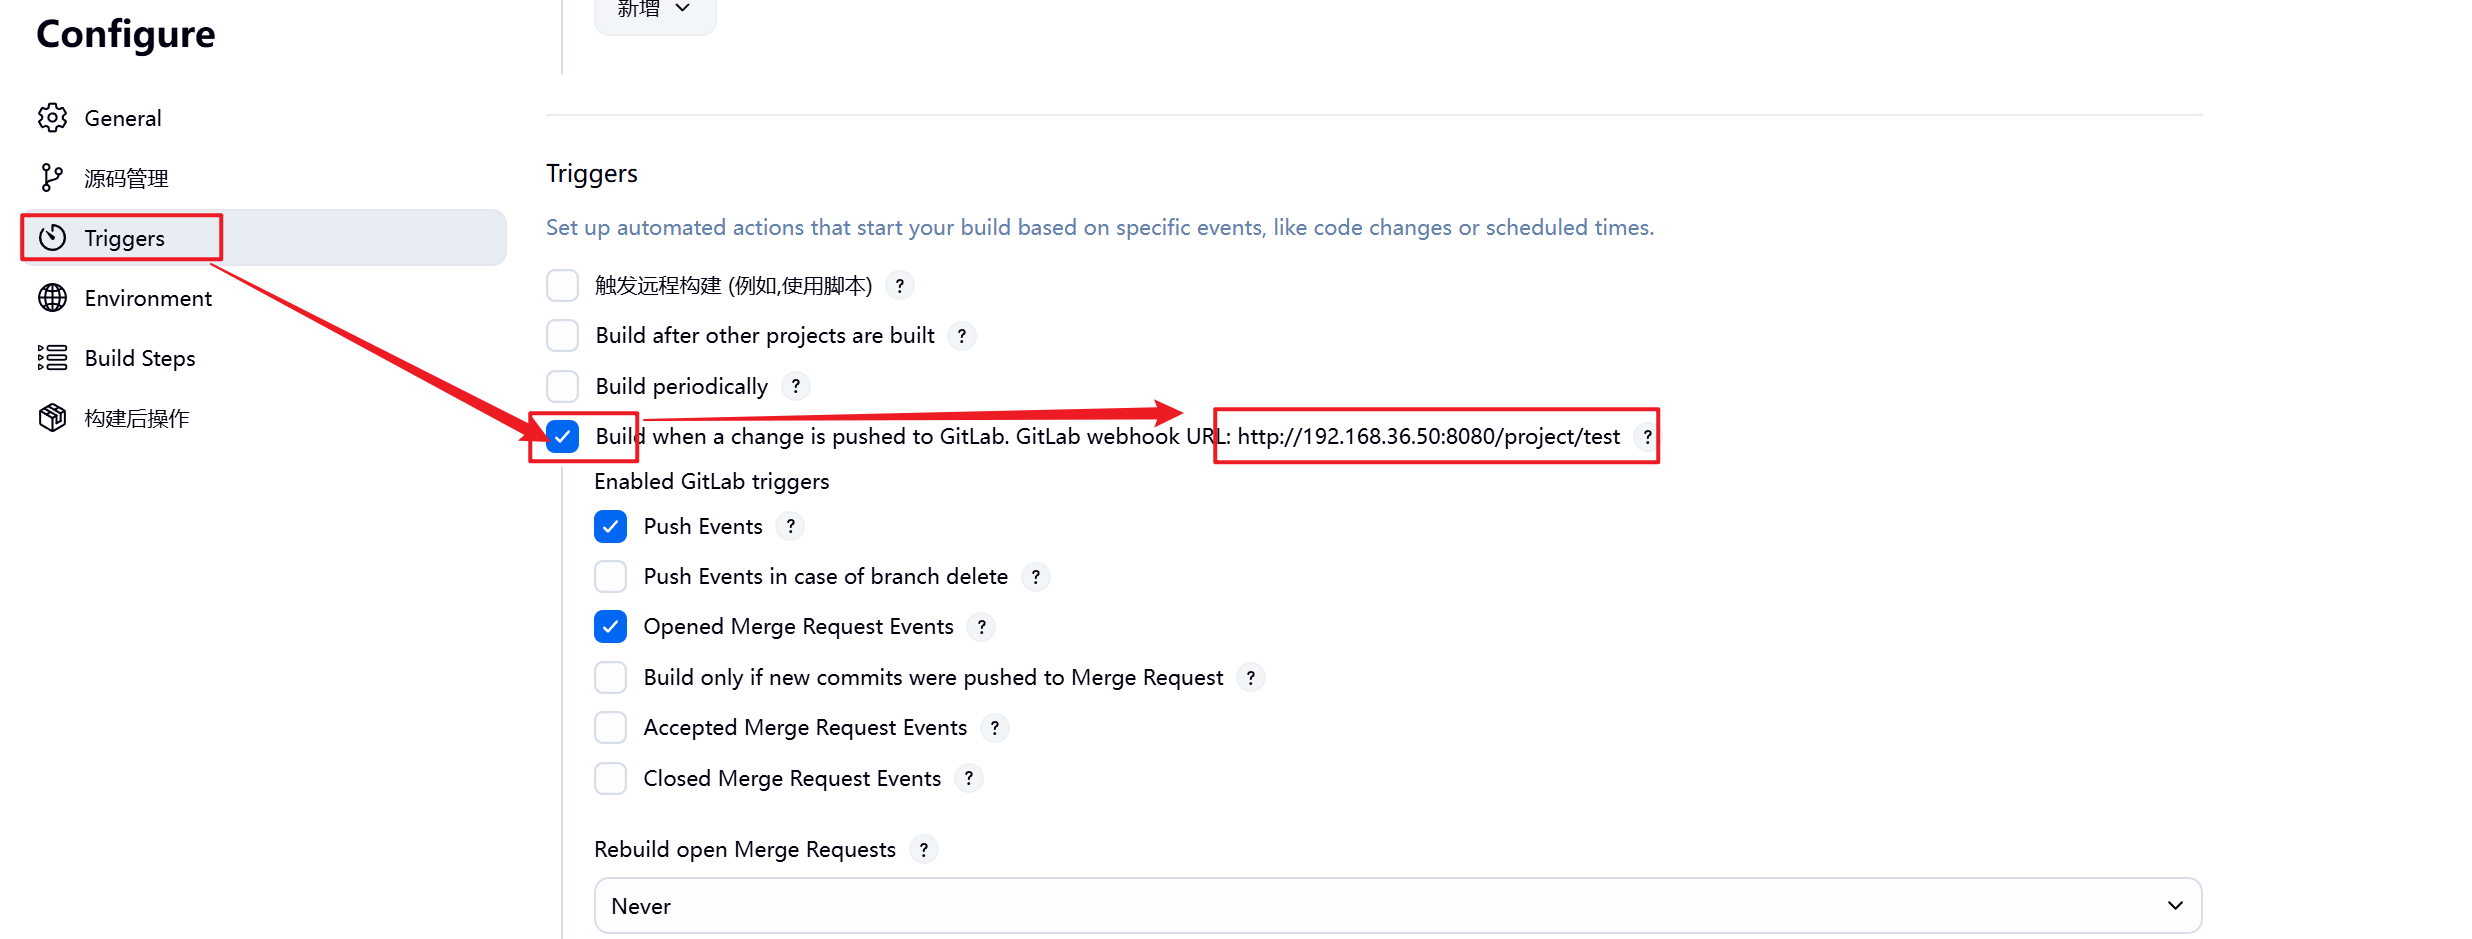Click the 构建后操作 package icon
Image resolution: width=2472 pixels, height=939 pixels.
click(52, 418)
